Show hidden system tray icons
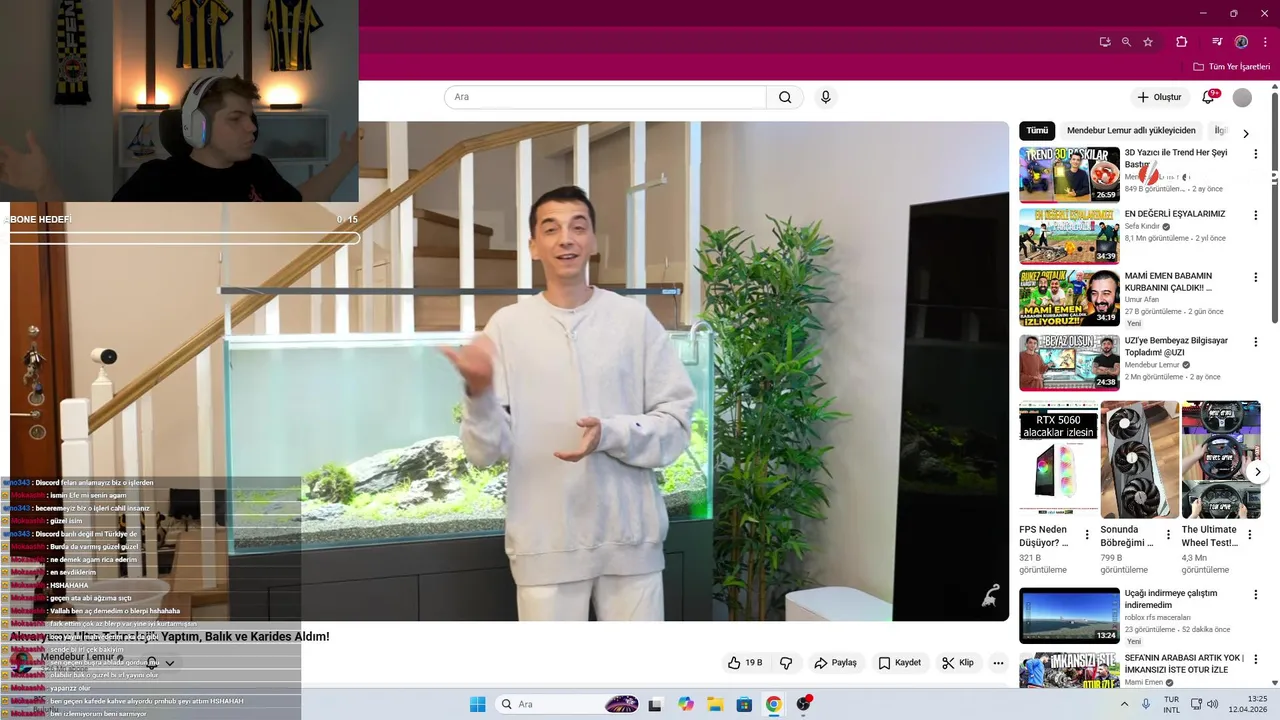The width and height of the screenshot is (1280, 720). tap(1124, 704)
